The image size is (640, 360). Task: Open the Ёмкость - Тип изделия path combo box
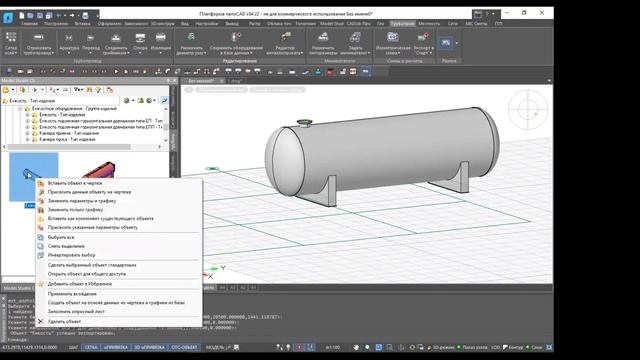coord(60,101)
